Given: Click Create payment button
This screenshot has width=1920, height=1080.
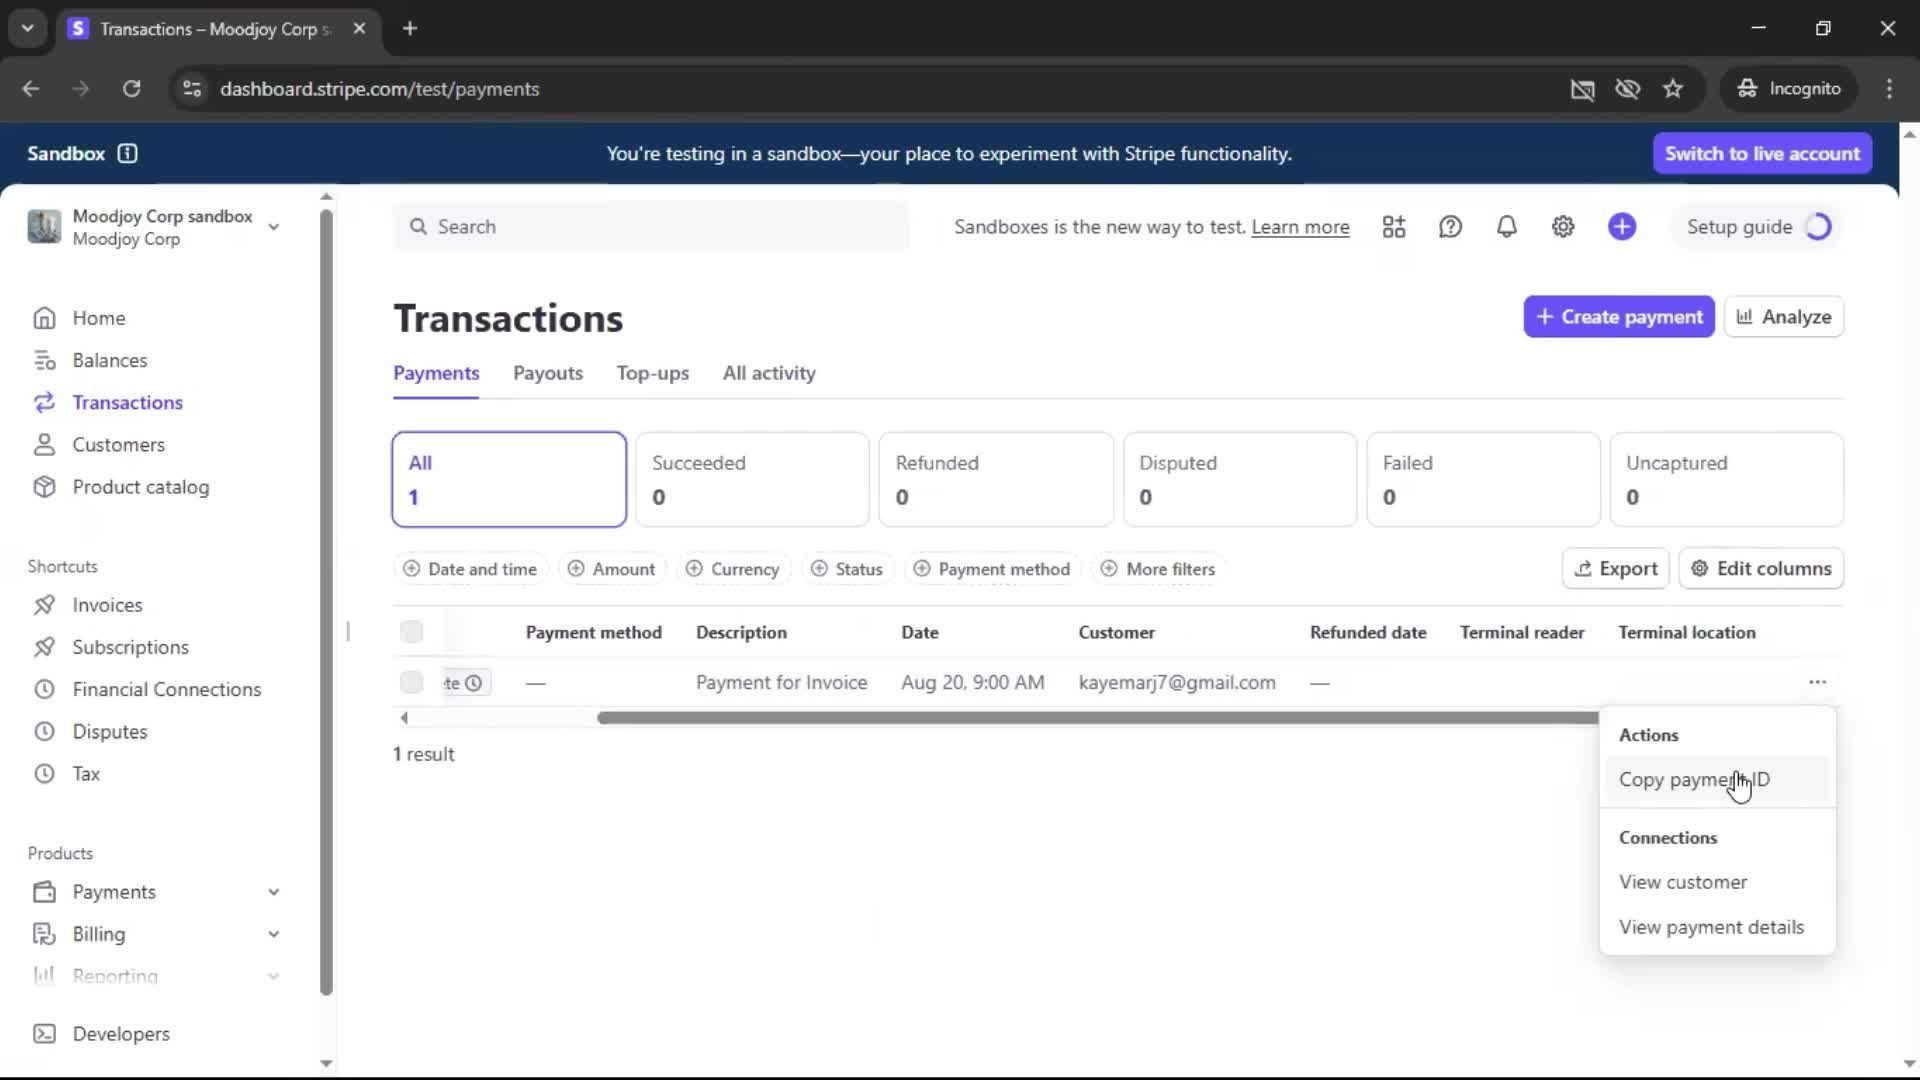Looking at the screenshot, I should (1619, 317).
